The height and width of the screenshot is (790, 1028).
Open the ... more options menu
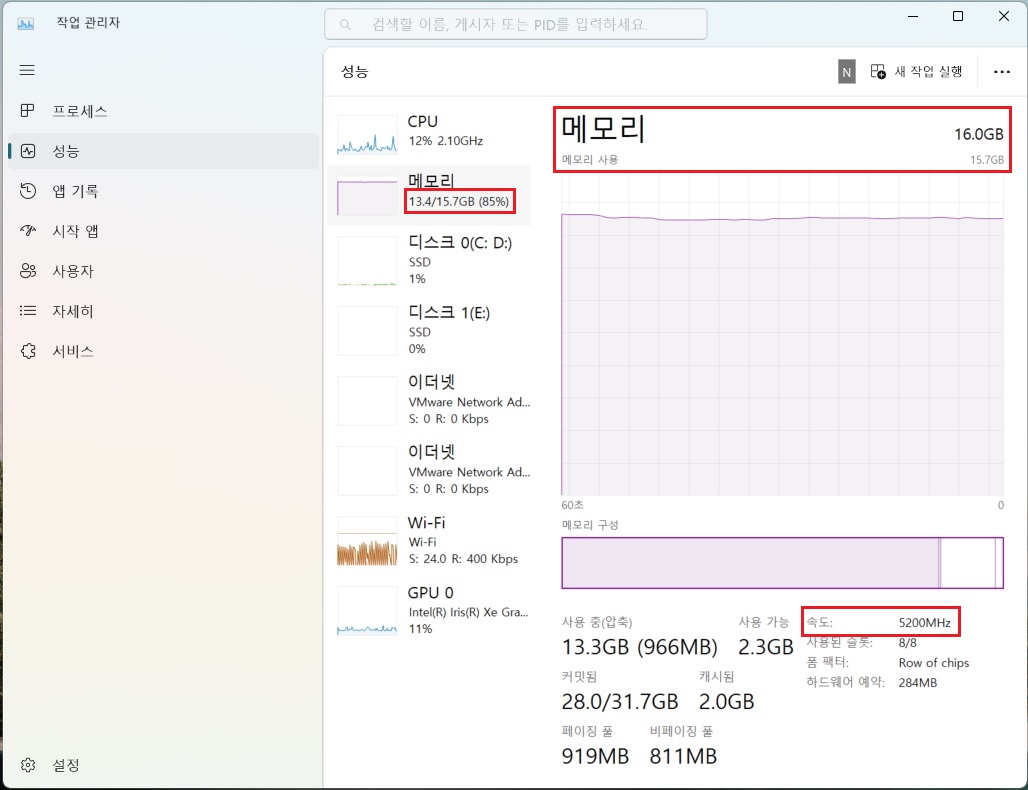coord(1003,71)
